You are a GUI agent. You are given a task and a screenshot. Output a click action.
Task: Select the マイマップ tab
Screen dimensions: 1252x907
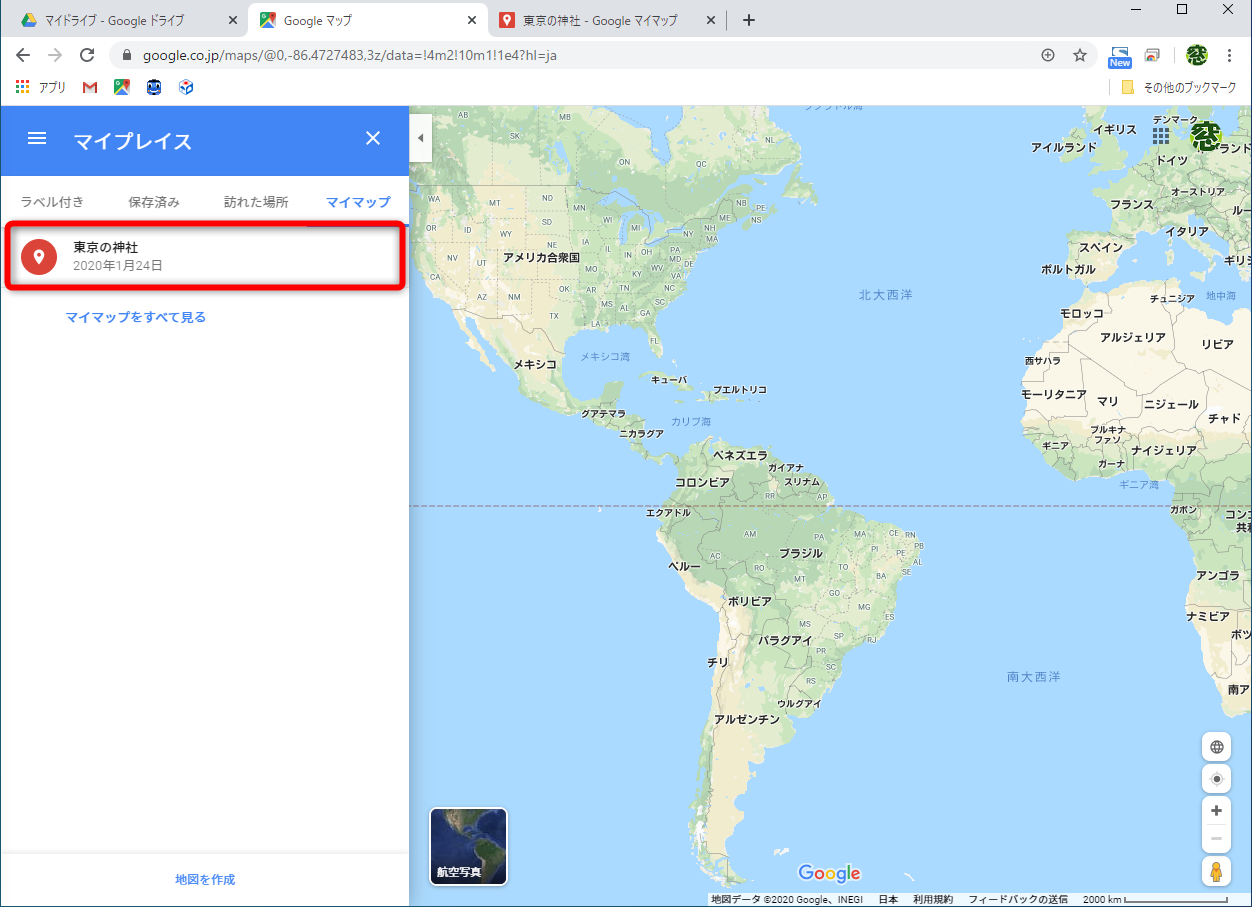tap(358, 202)
